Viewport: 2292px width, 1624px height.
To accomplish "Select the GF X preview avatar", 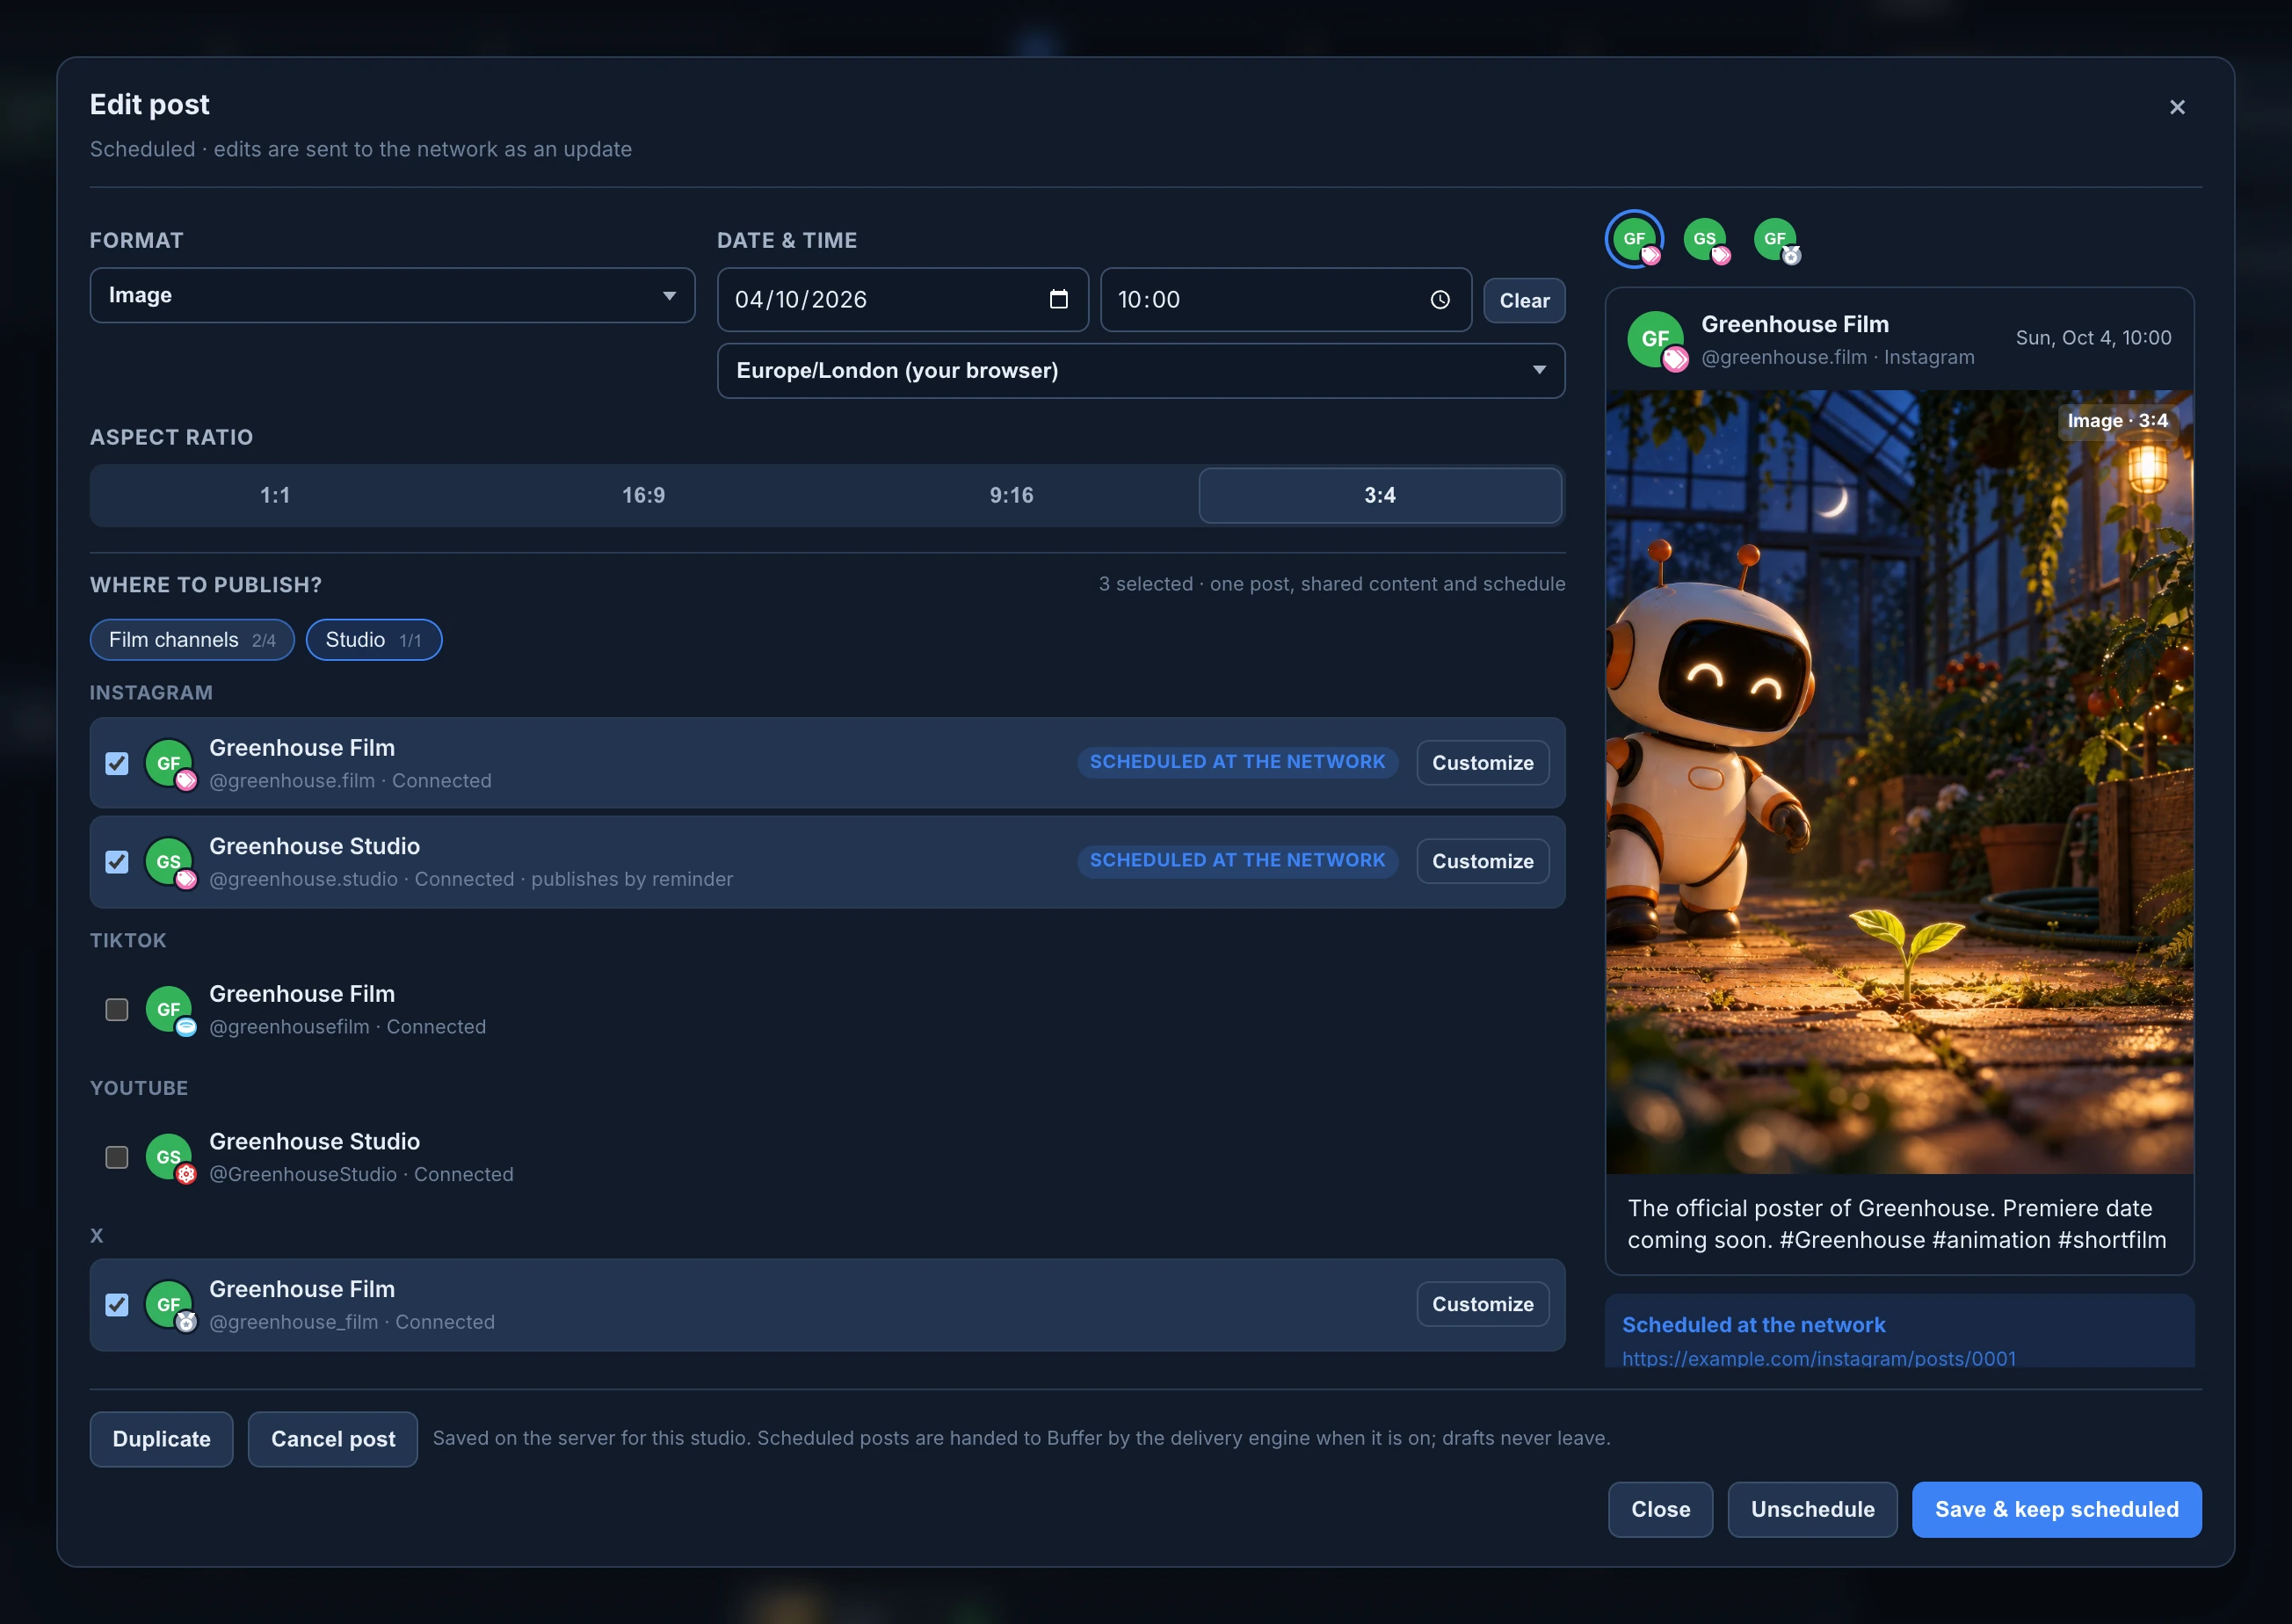I will pyautogui.click(x=1775, y=239).
